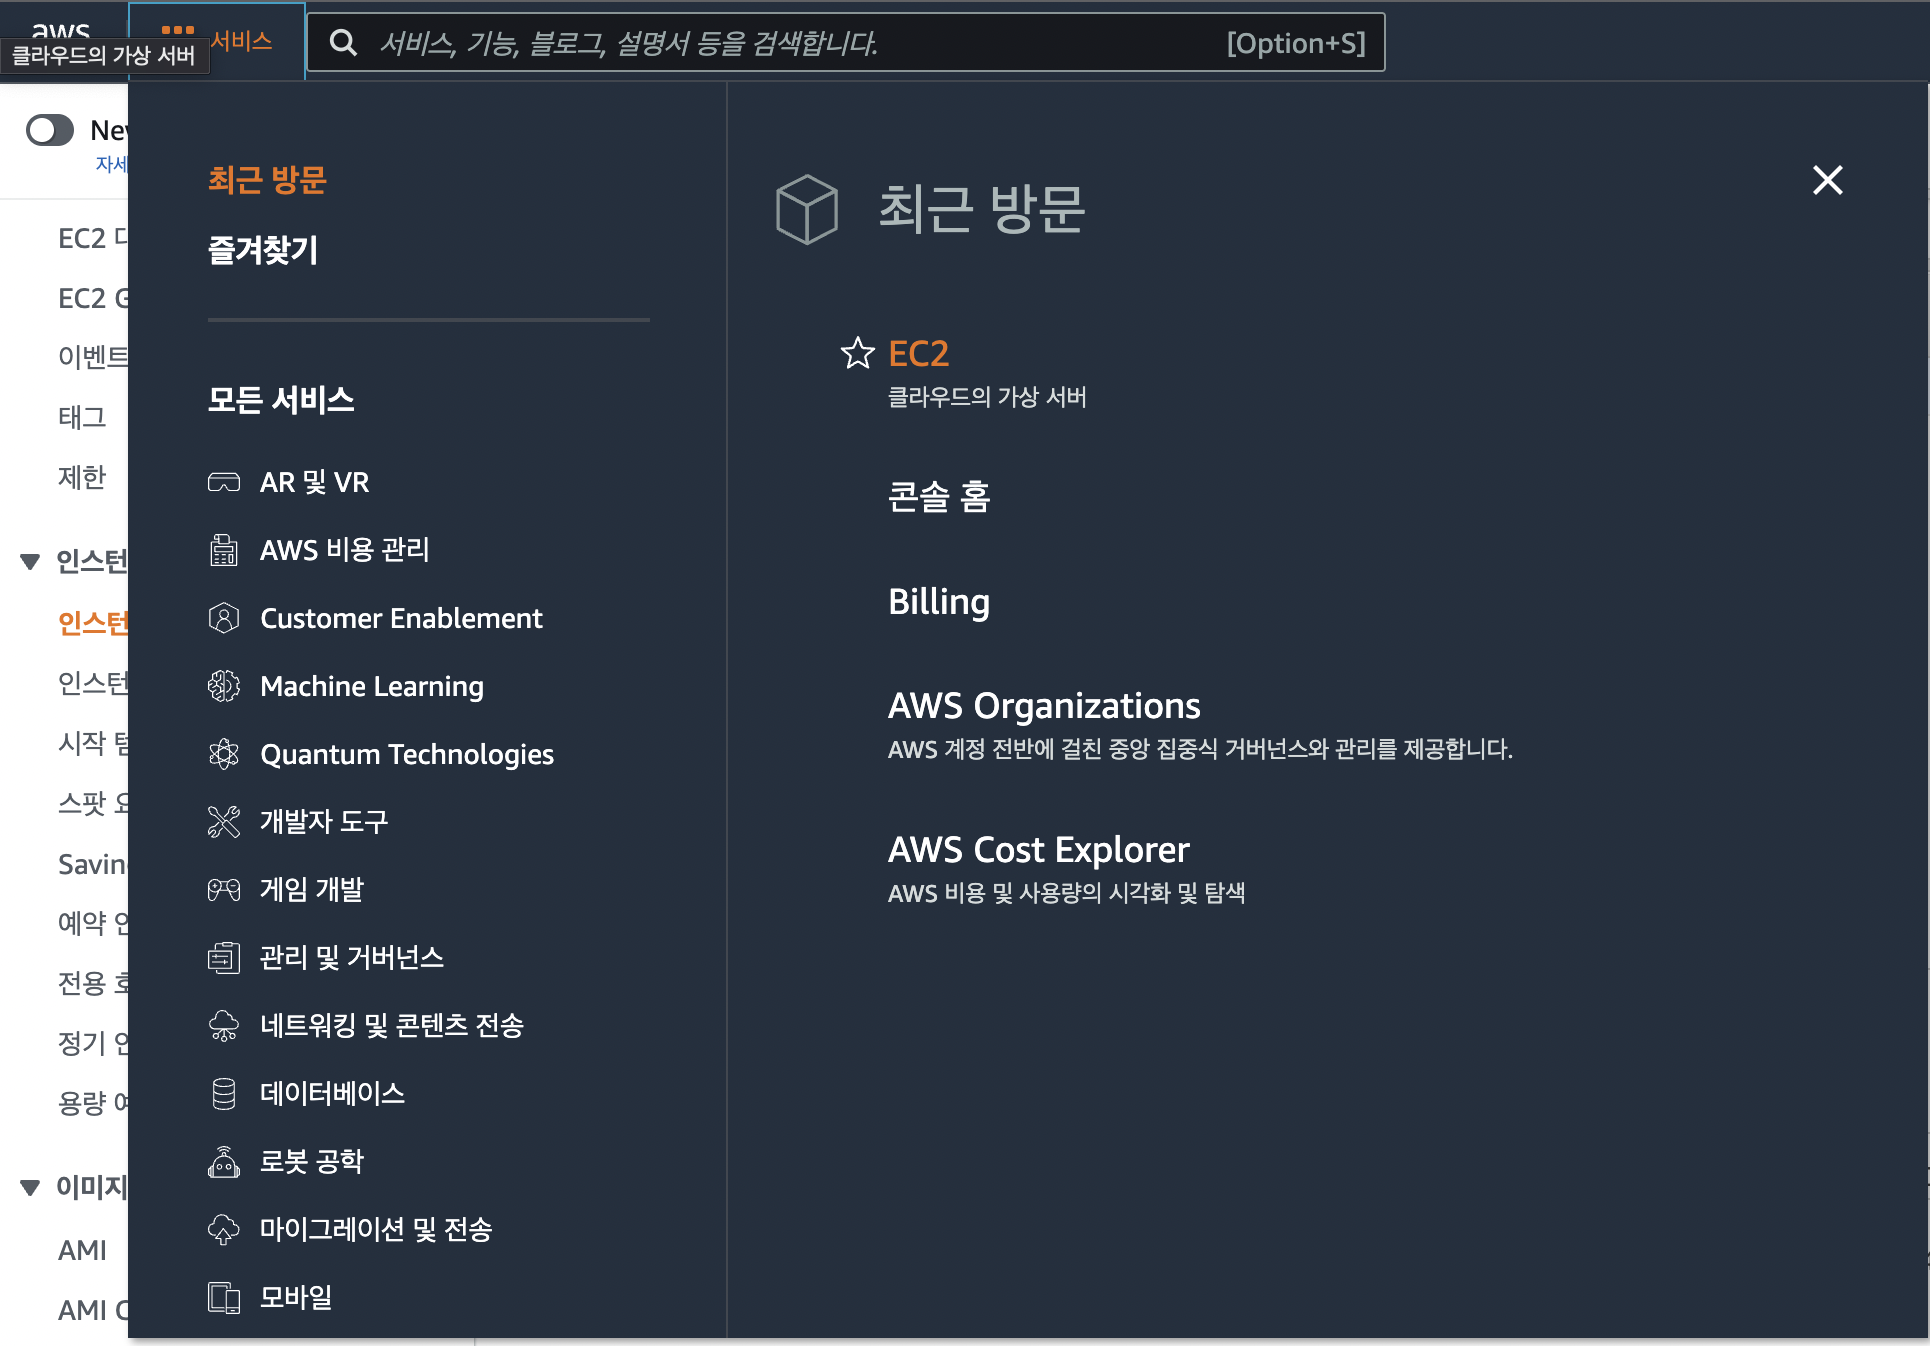This screenshot has height=1346, width=1930.
Task: Click the 태그 sidebar item
Action: pyautogui.click(x=82, y=417)
